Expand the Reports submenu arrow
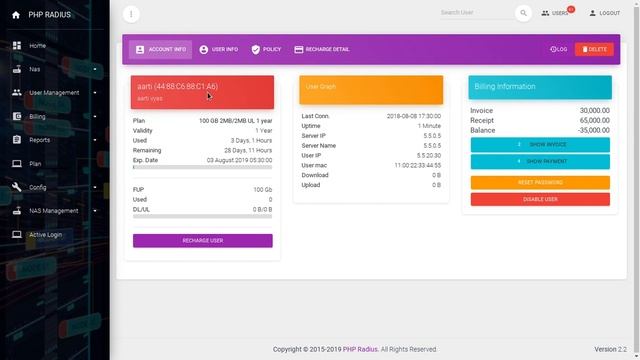The image size is (640, 360). [95, 140]
